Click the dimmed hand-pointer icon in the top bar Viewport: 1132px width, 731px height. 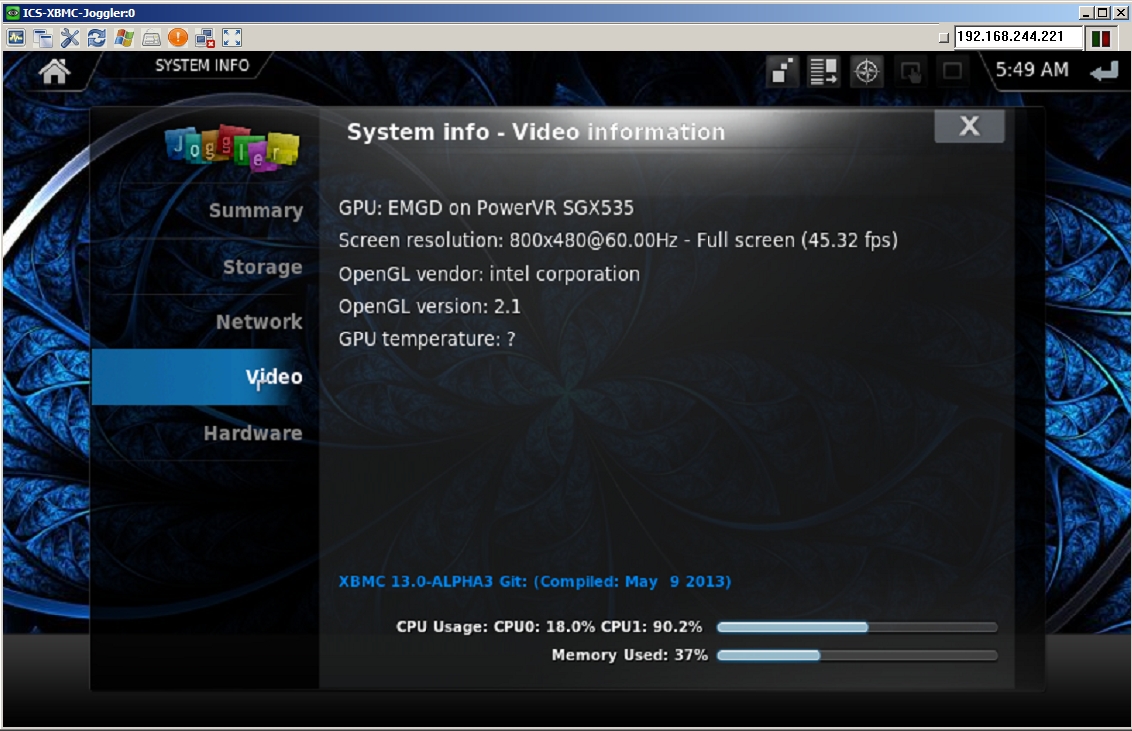910,71
